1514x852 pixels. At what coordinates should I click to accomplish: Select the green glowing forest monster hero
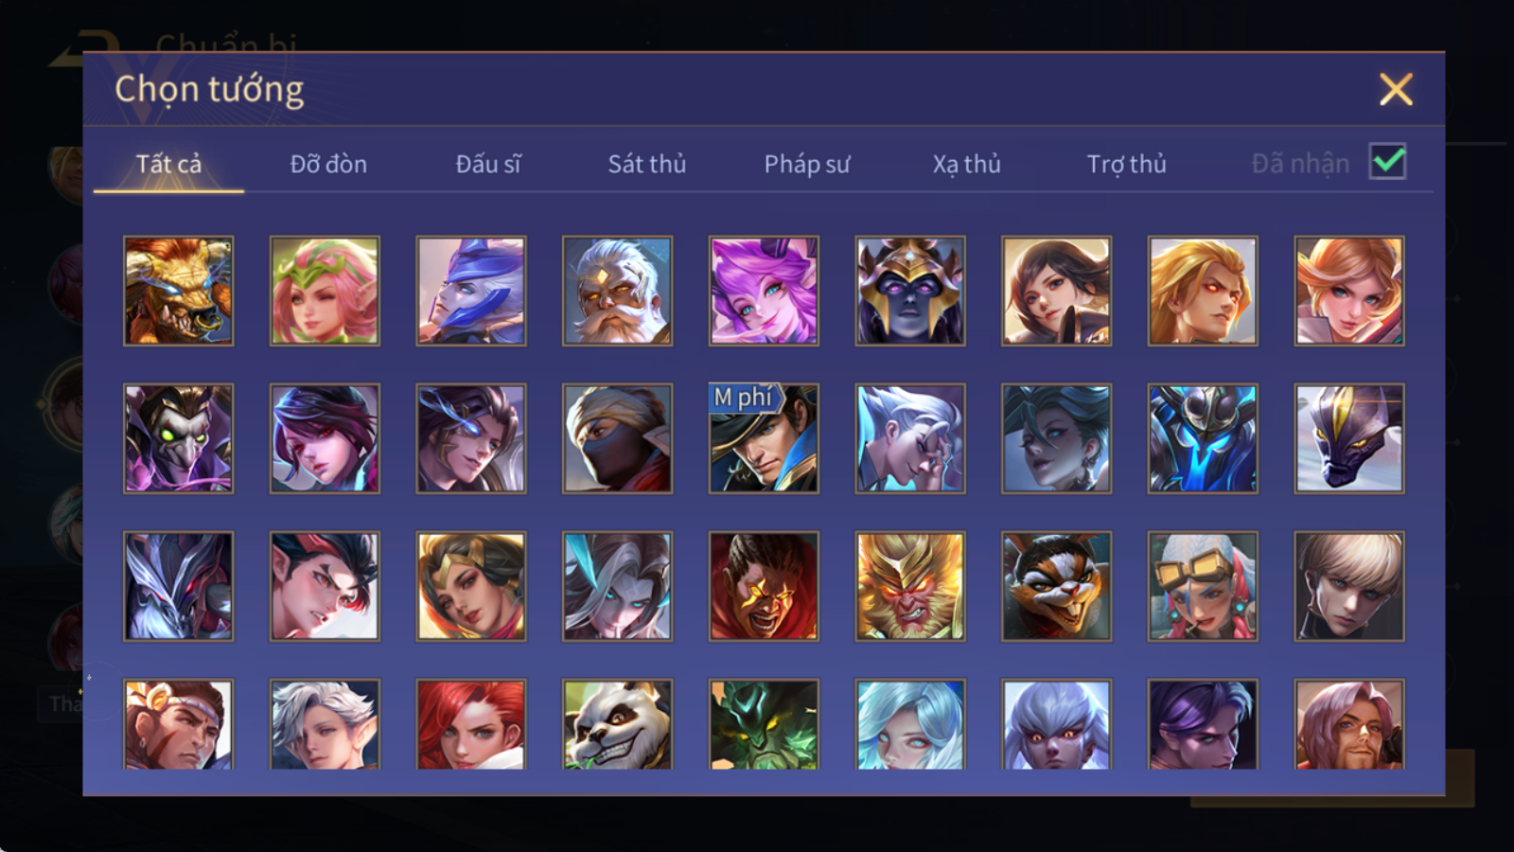click(764, 724)
